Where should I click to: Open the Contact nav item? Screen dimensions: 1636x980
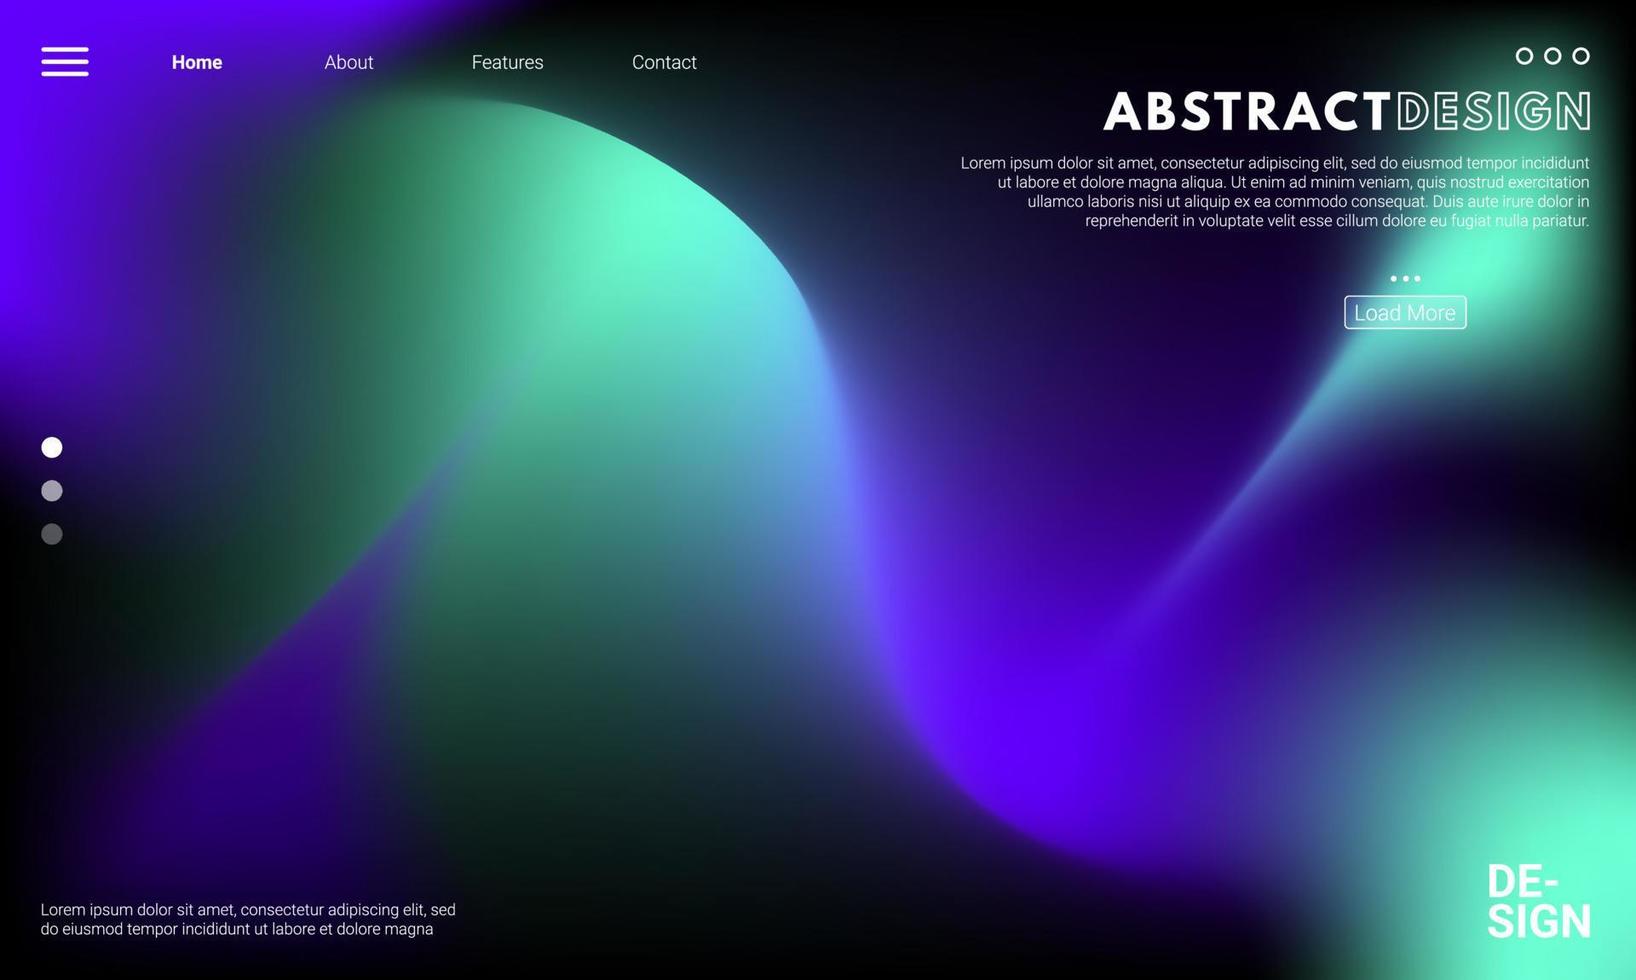(664, 62)
